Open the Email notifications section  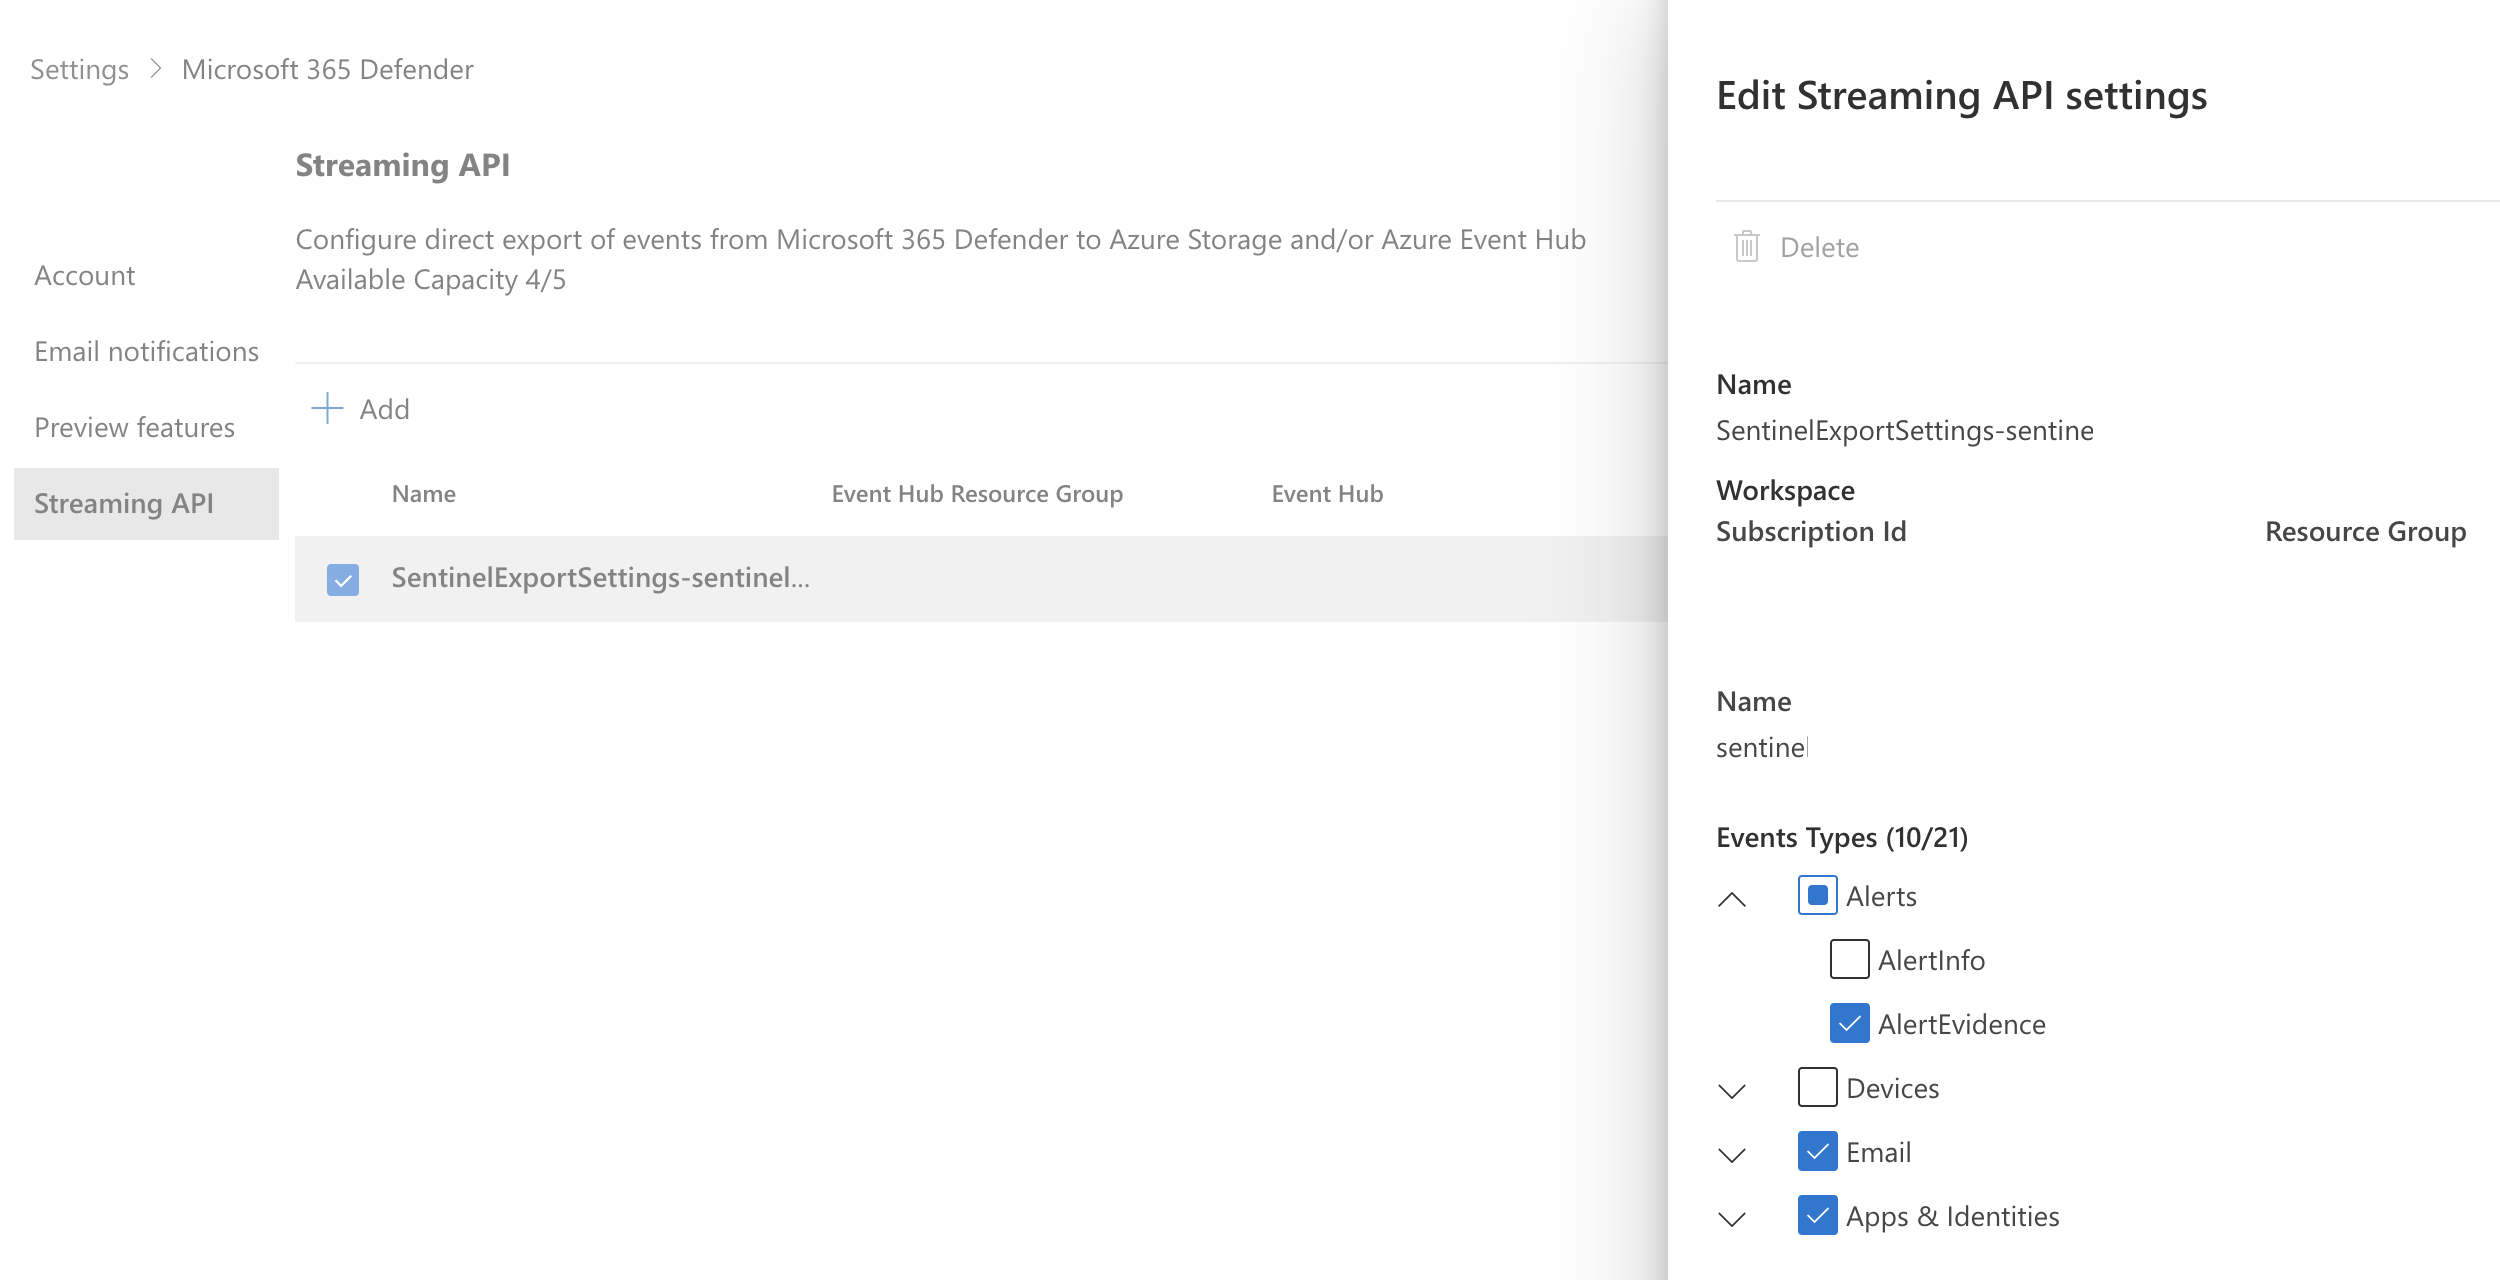click(146, 351)
